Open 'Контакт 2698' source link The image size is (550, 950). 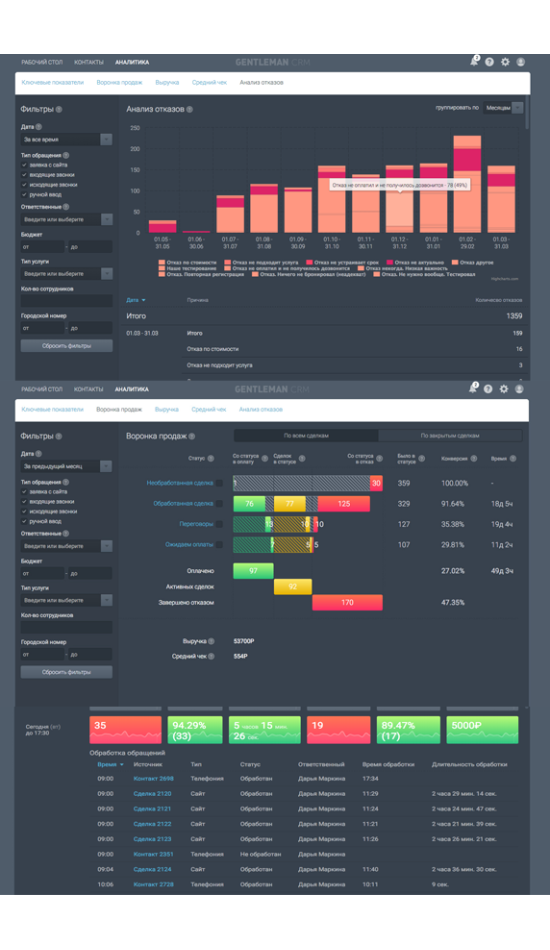[x=153, y=779]
